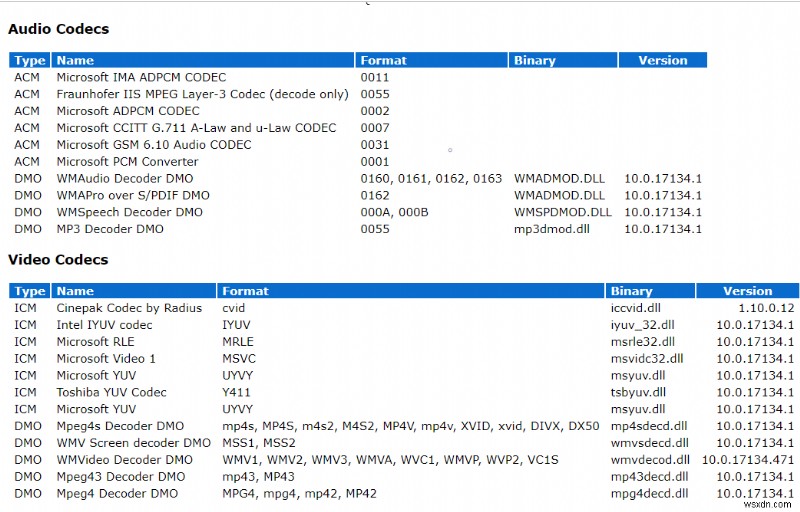
Task: Select Microsoft RLE entry
Action: (x=95, y=342)
